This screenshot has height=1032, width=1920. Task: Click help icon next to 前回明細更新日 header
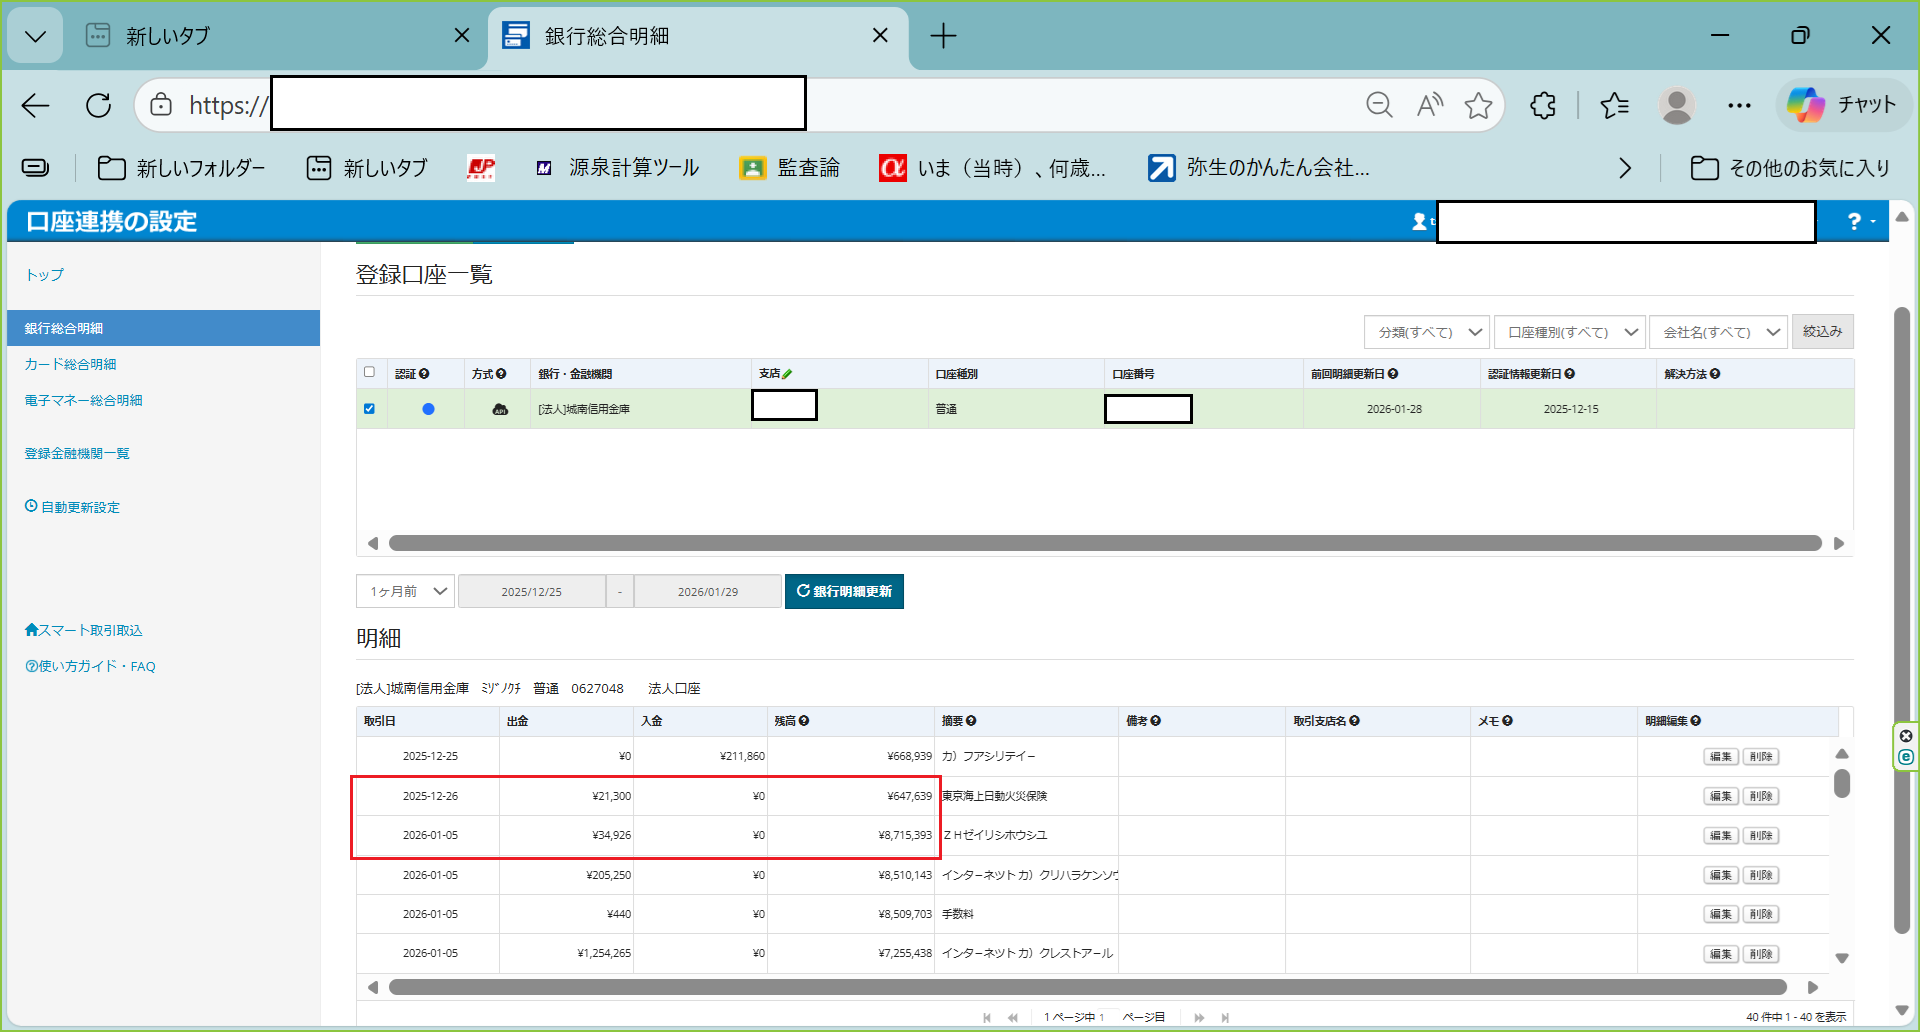1393,374
